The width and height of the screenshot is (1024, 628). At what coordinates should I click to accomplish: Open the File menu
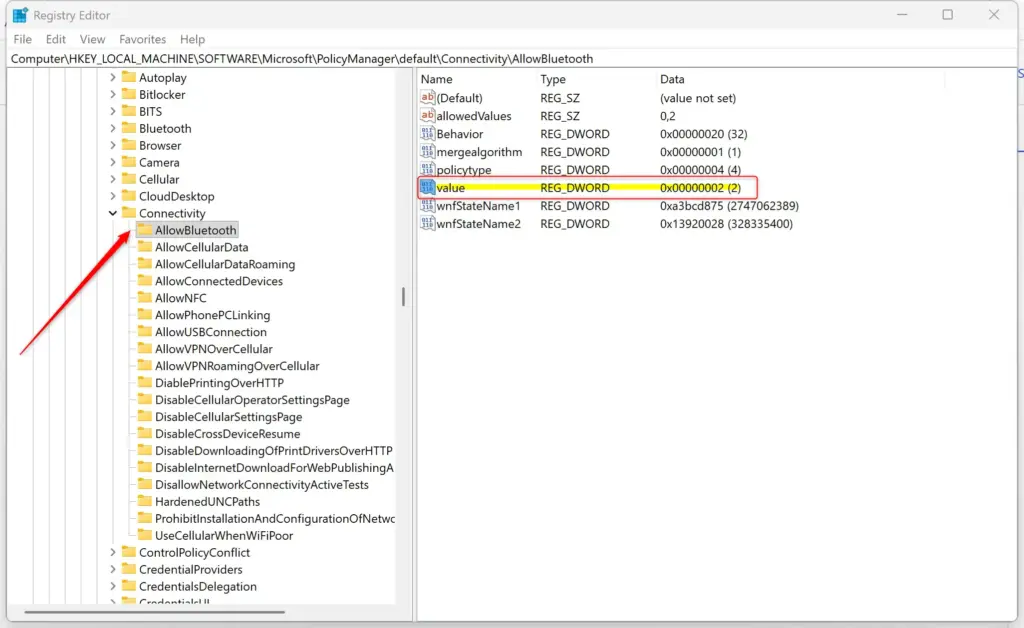click(22, 39)
